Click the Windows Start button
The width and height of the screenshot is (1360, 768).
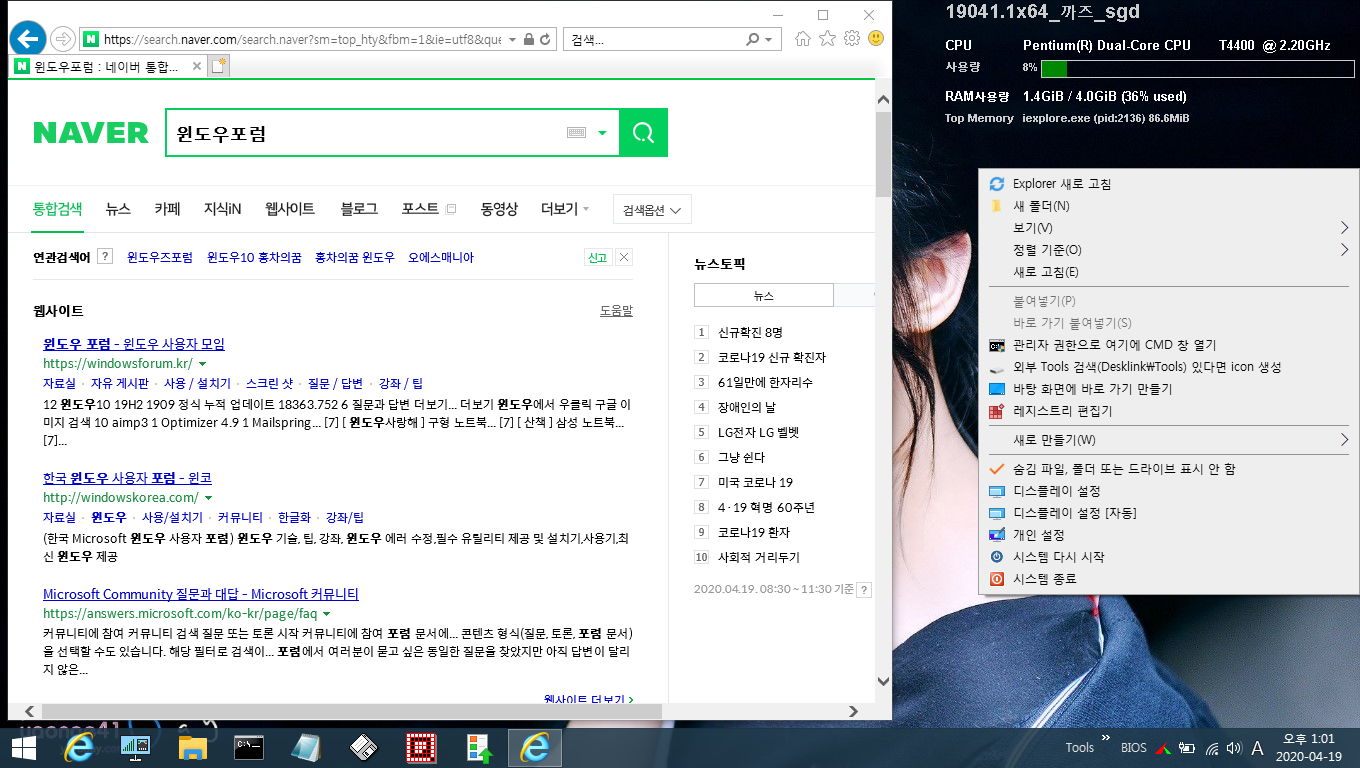click(24, 748)
